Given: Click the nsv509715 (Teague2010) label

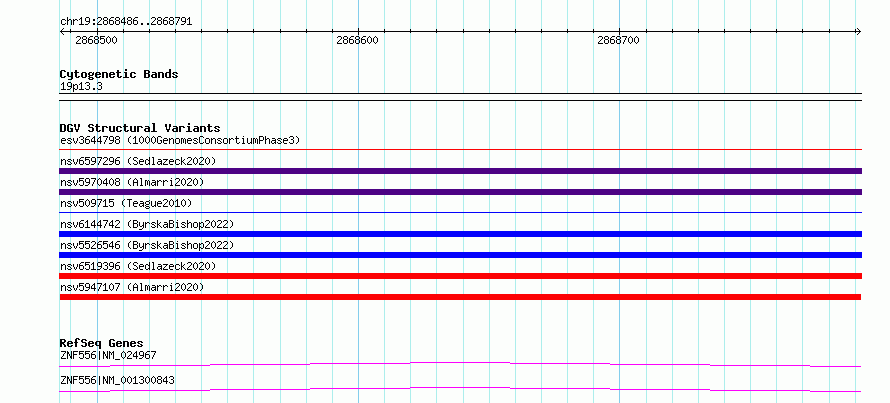Looking at the screenshot, I should tap(126, 203).
